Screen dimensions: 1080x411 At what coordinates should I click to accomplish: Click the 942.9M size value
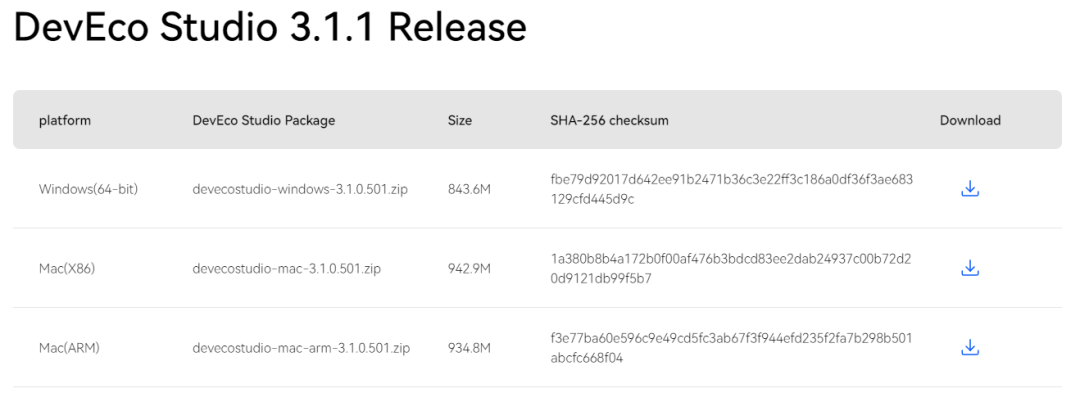[468, 268]
